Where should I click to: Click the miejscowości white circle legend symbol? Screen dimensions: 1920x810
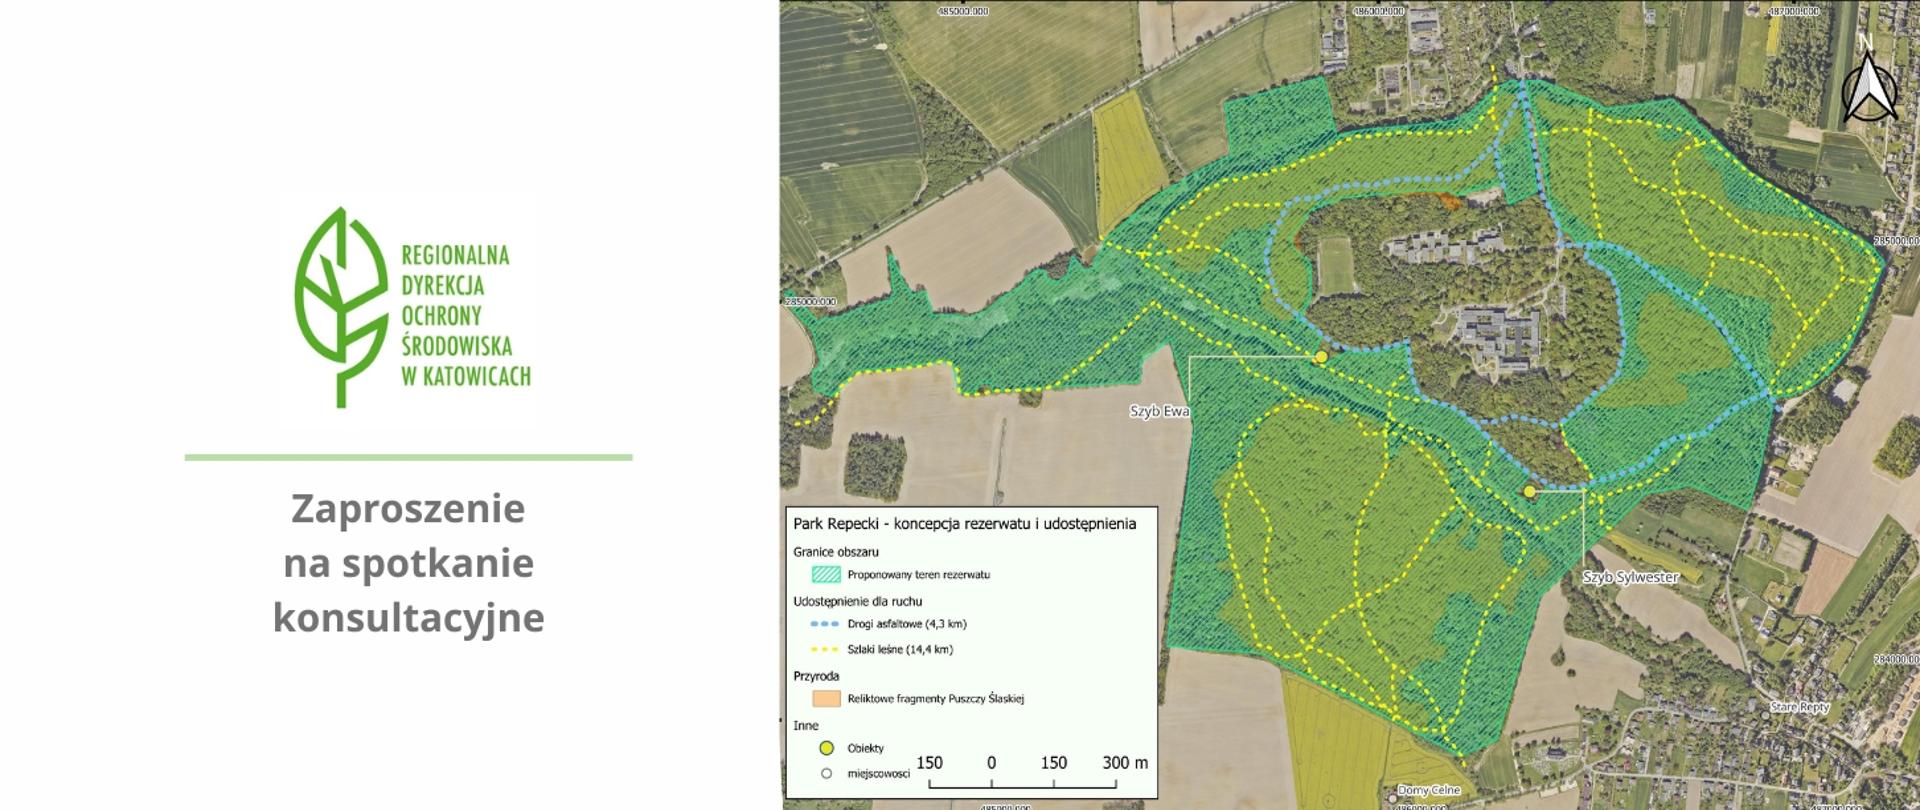pyautogui.click(x=826, y=773)
